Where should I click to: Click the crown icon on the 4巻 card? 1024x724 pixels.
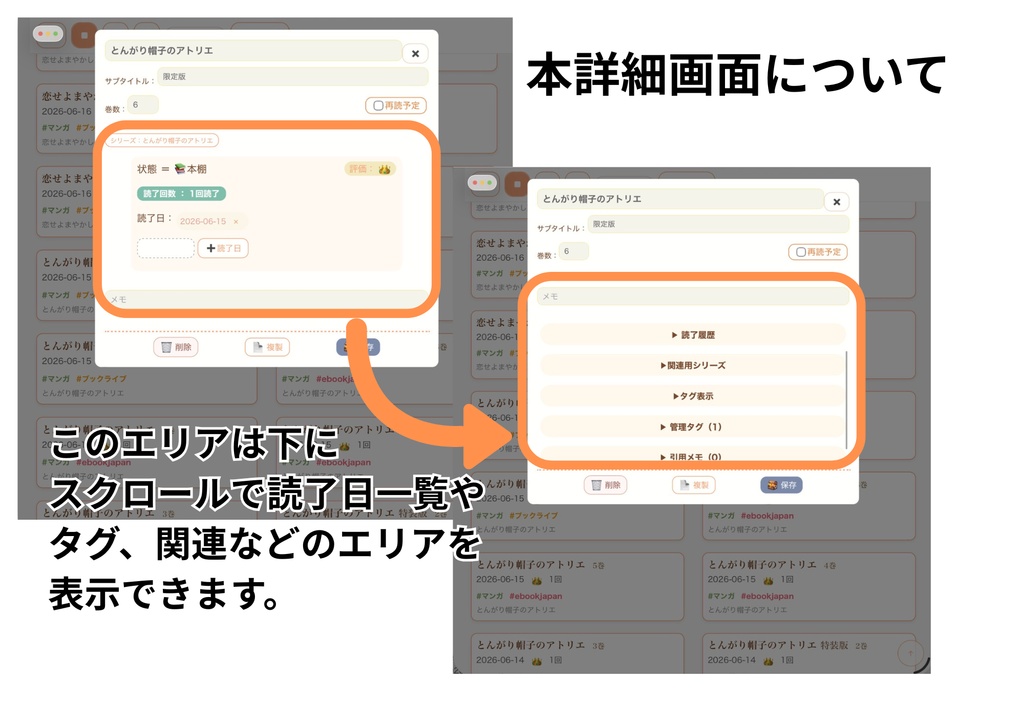click(x=768, y=580)
